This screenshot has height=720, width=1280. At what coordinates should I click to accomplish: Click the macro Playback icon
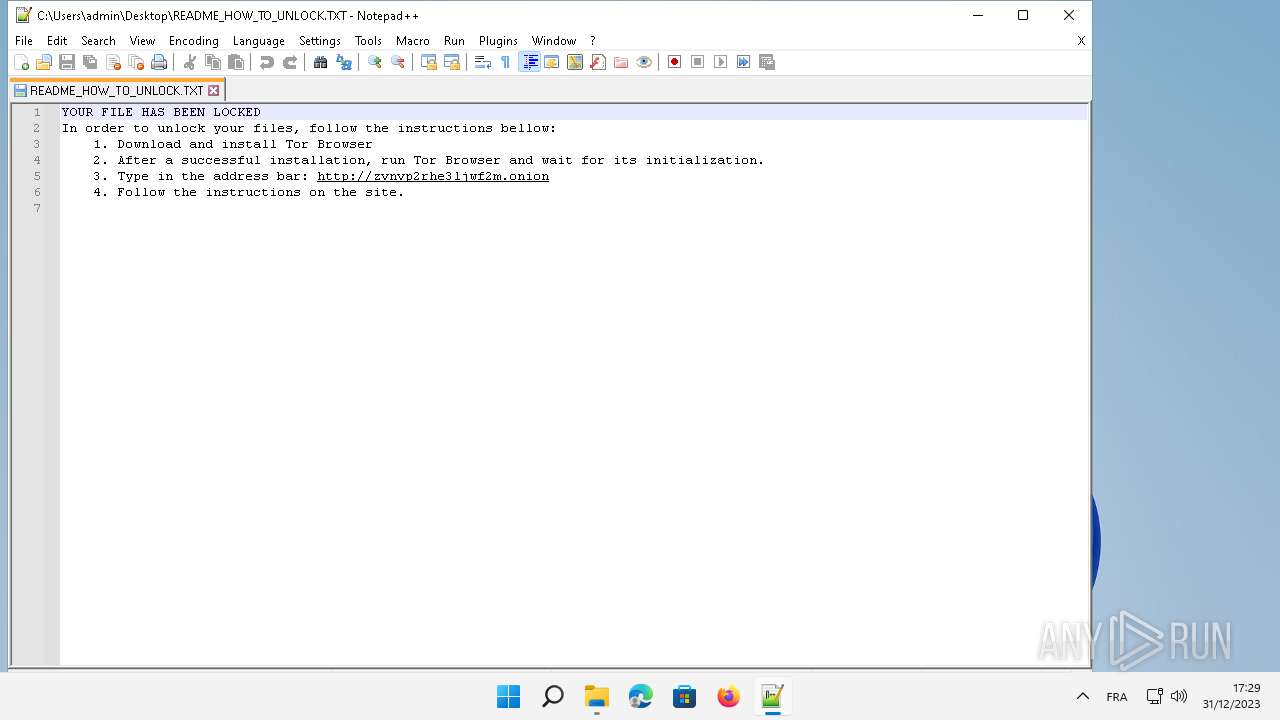point(721,62)
